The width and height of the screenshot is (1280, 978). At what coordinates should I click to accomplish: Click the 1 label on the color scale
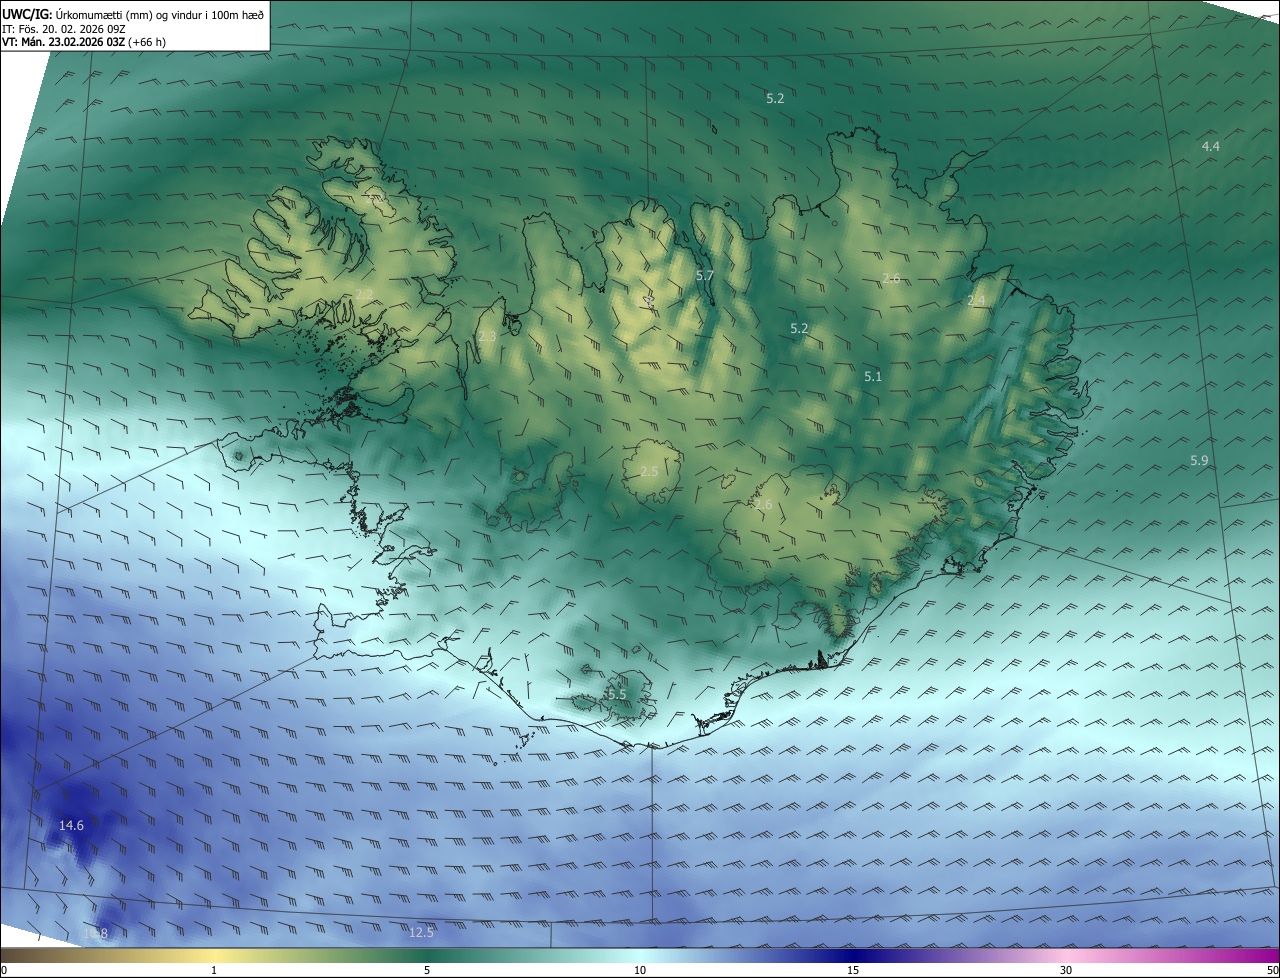(214, 970)
